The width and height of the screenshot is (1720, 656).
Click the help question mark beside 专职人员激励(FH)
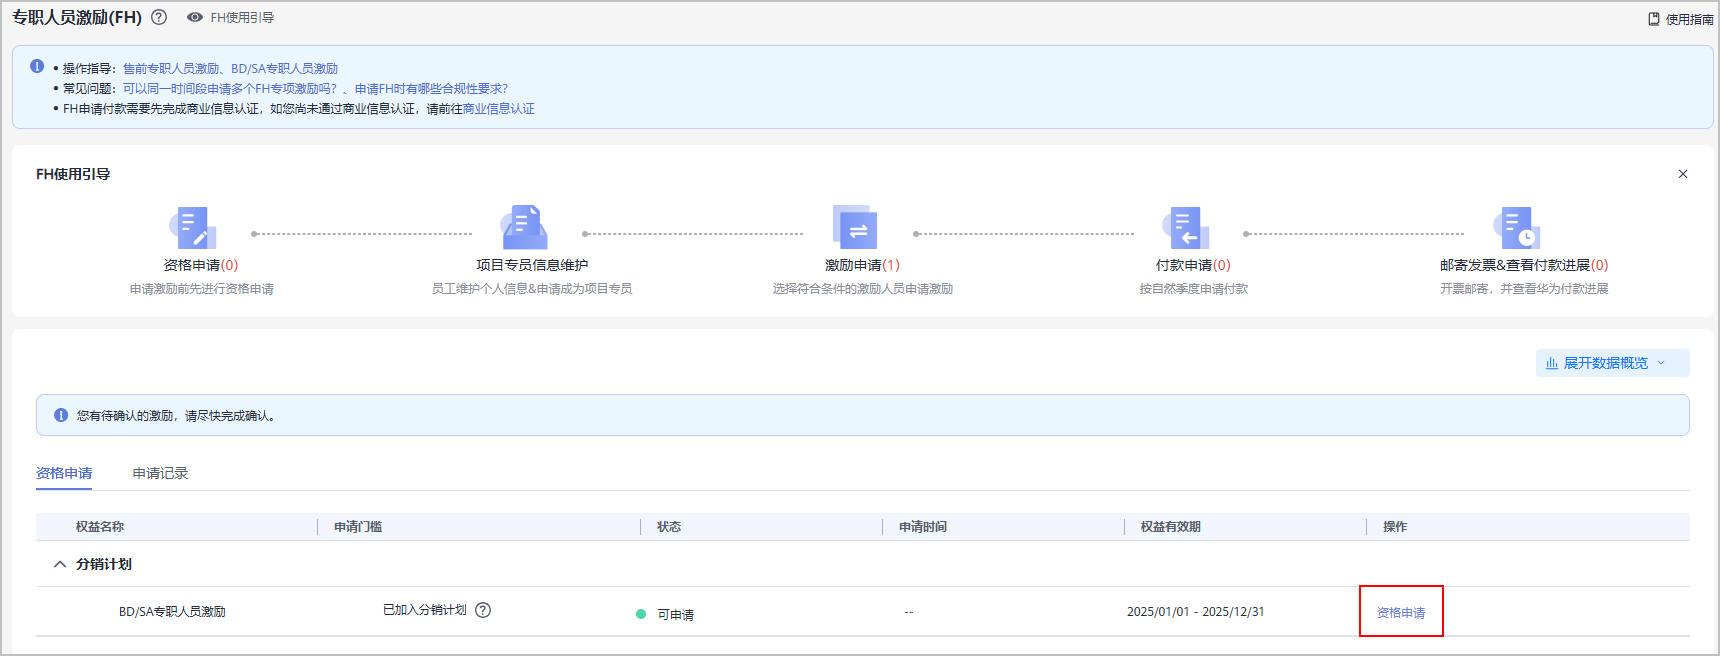tap(159, 17)
